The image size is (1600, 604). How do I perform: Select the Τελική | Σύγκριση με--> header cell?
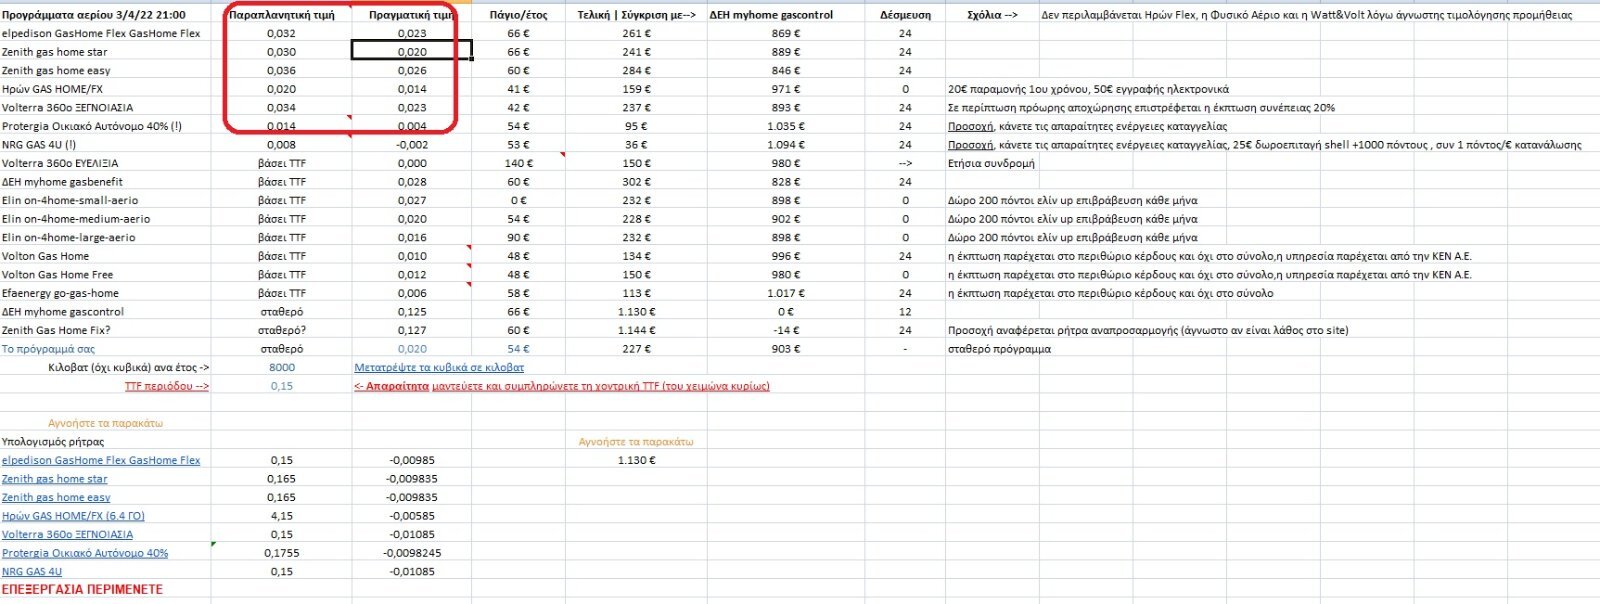tap(636, 15)
